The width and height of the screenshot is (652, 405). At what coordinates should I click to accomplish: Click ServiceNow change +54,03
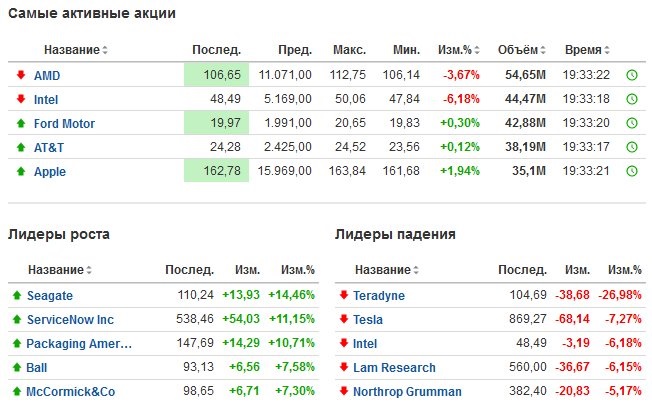click(241, 319)
